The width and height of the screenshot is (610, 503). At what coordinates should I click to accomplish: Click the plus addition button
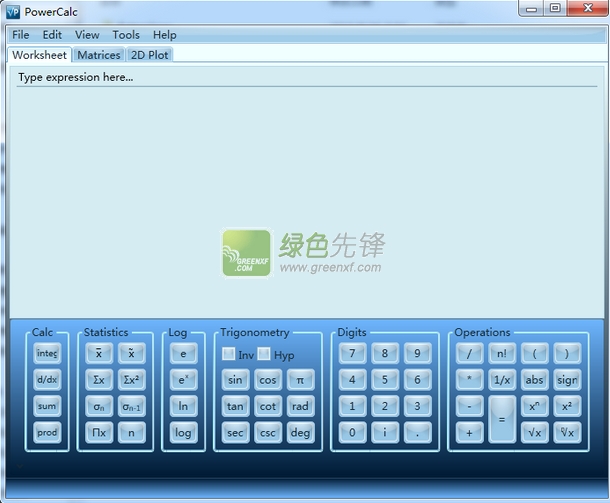[470, 433]
